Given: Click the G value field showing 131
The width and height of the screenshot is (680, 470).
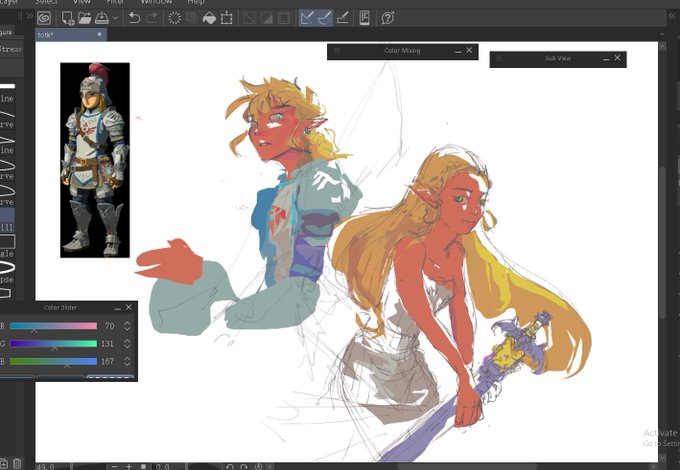Looking at the screenshot, I should click(x=108, y=343).
